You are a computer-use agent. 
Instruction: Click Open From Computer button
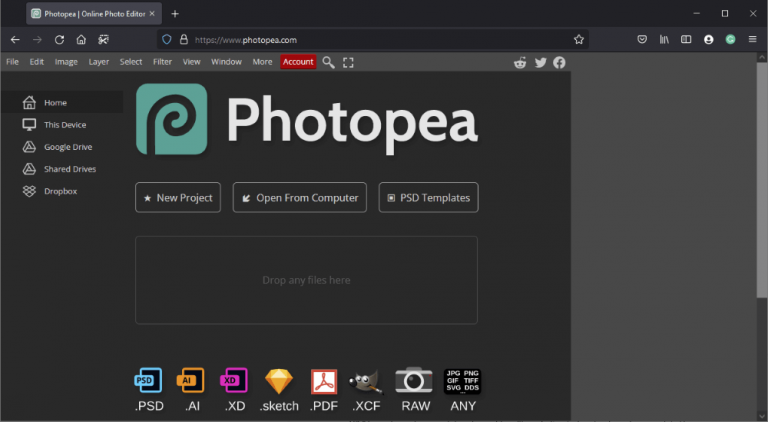[300, 197]
